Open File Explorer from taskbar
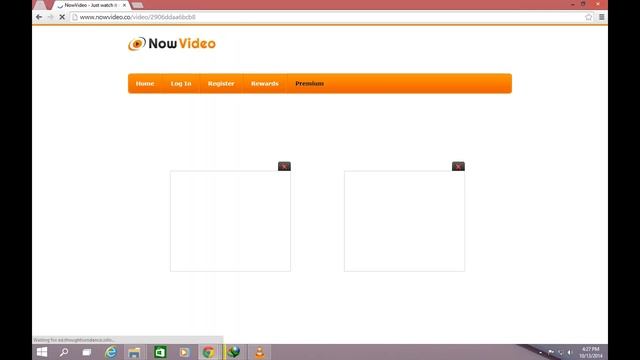Image resolution: width=640 pixels, height=360 pixels. pos(134,352)
